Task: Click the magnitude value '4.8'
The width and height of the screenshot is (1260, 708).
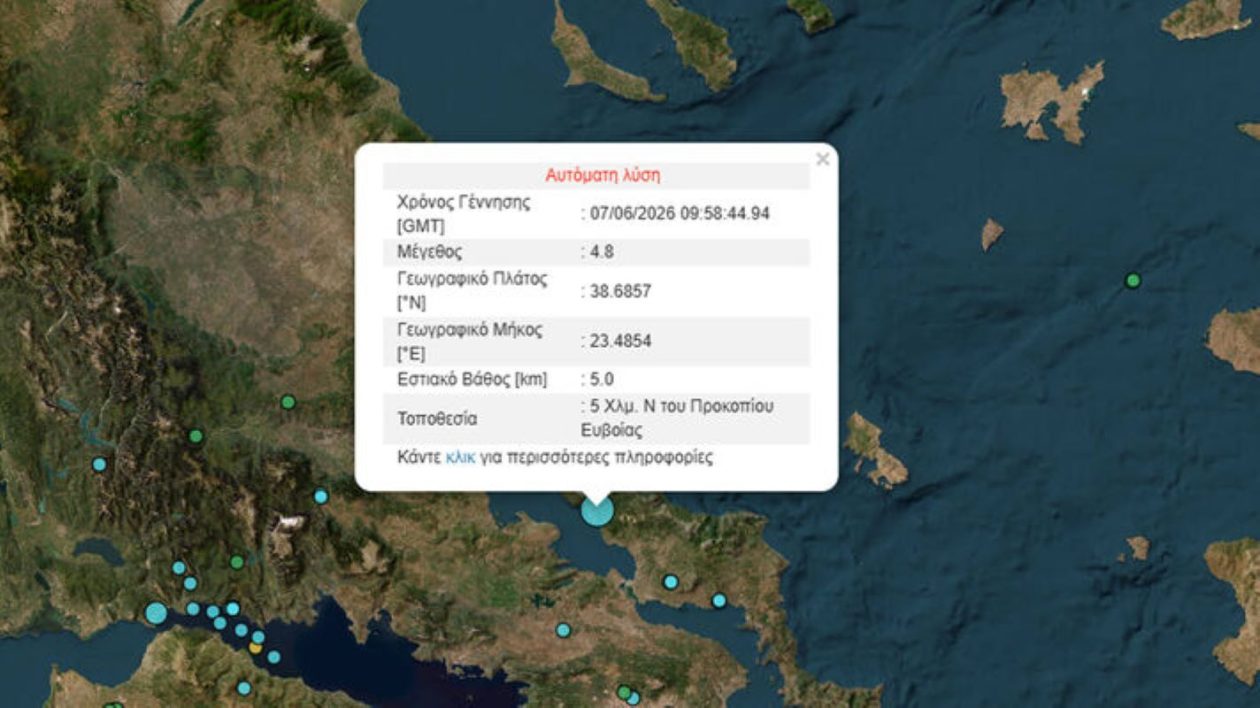Action: pos(601,252)
